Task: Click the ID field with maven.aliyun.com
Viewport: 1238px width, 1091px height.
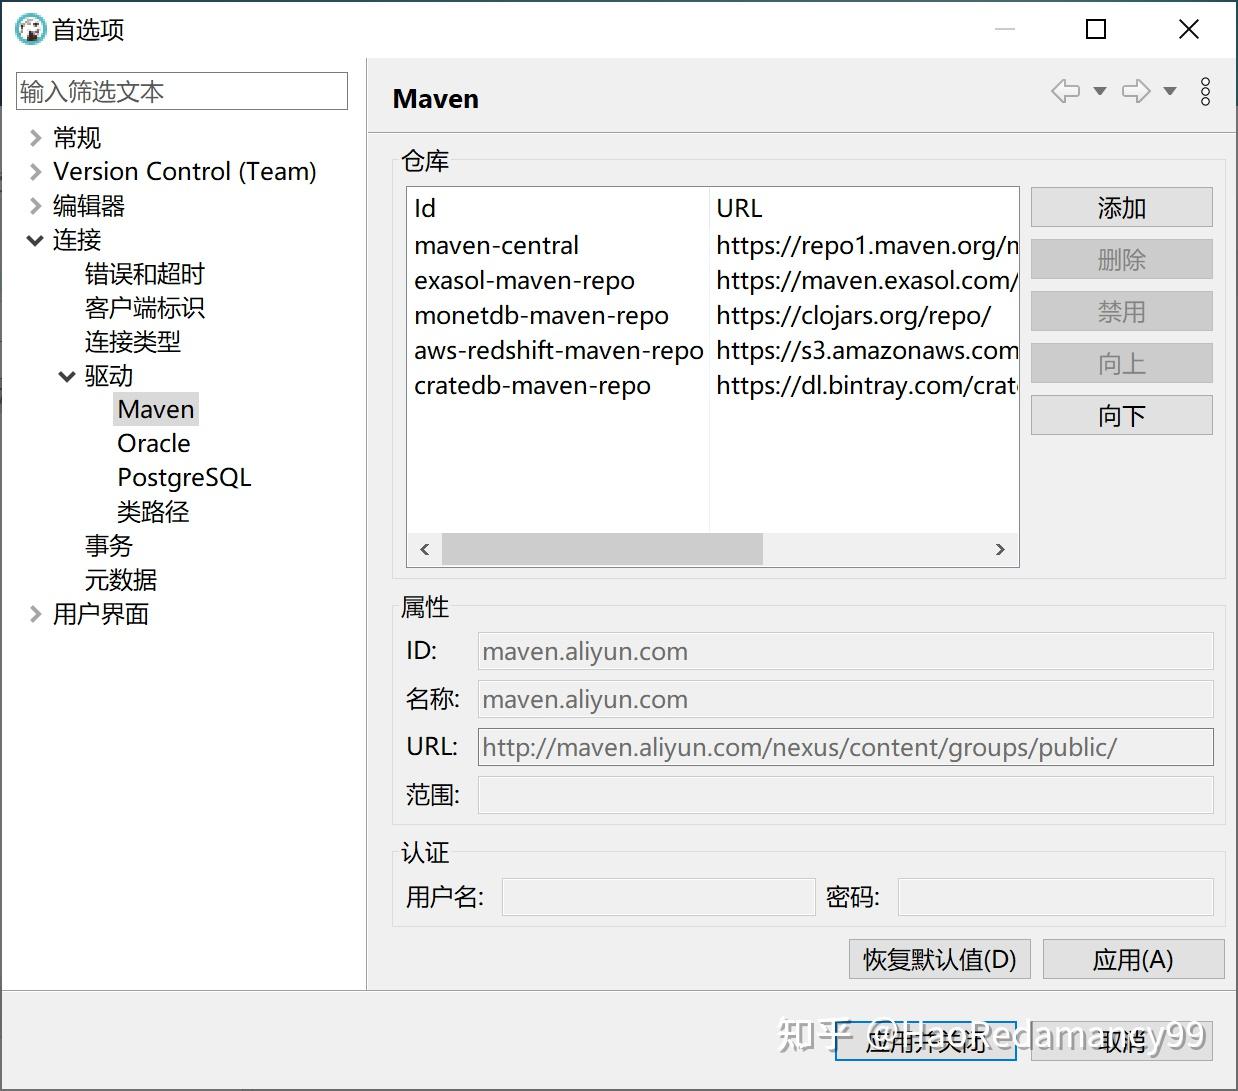Action: 846,651
